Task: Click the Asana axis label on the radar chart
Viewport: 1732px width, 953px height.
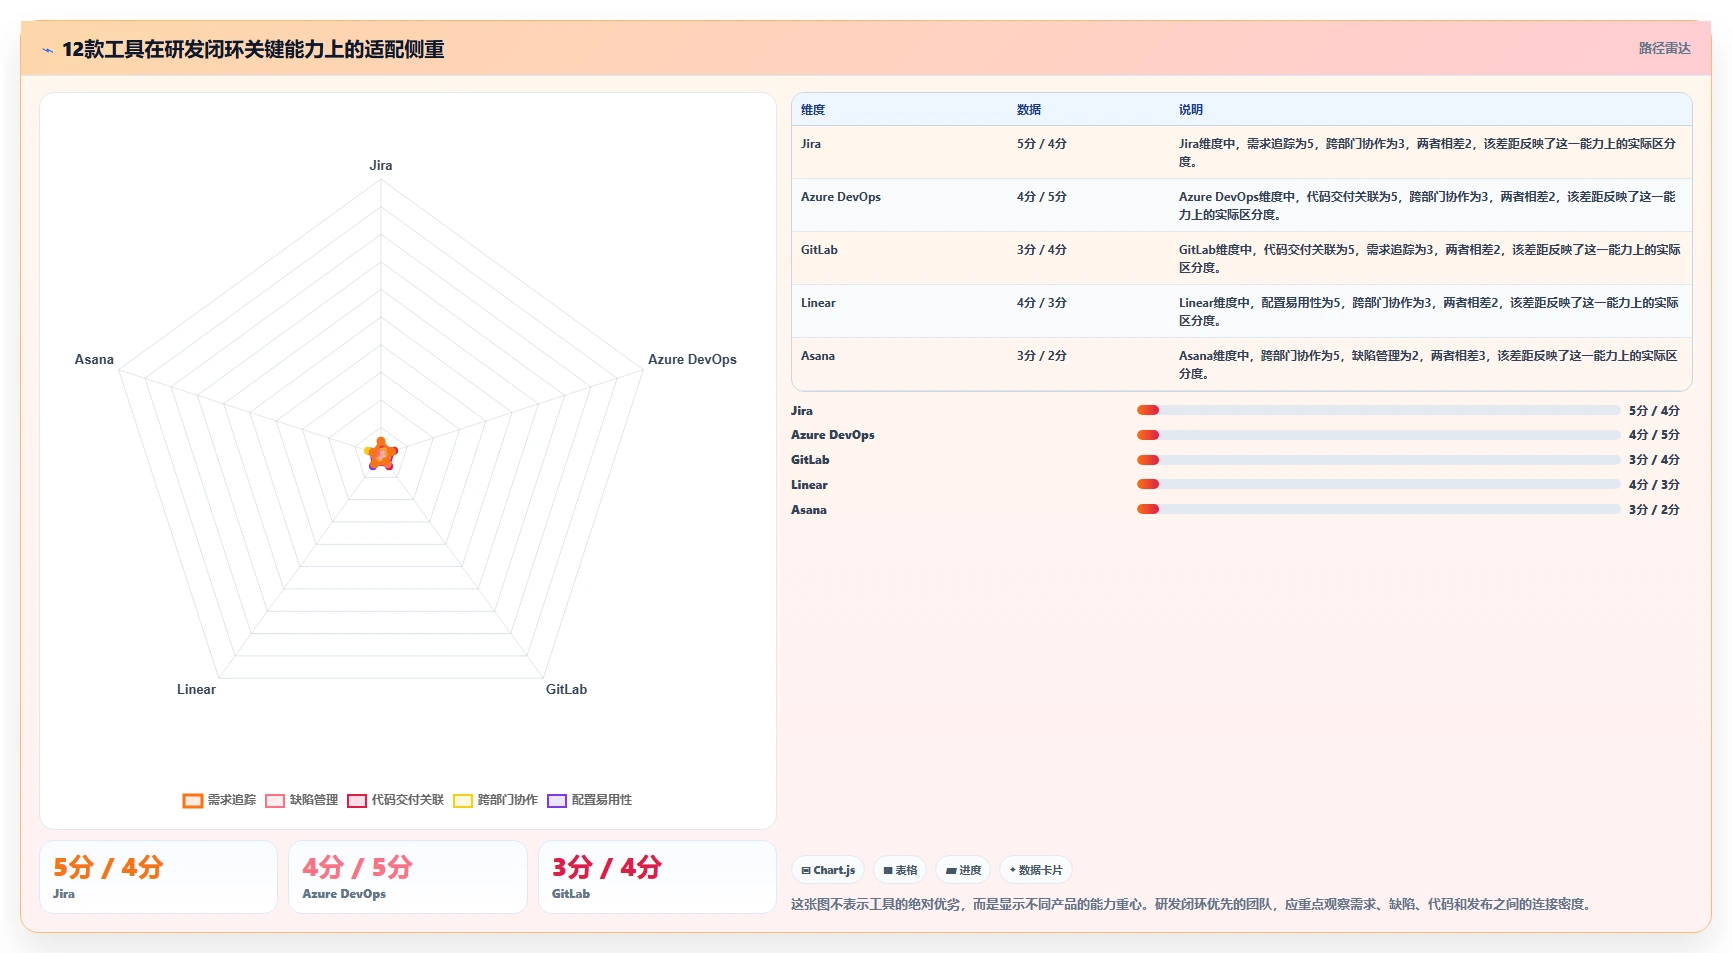Action: coord(94,360)
